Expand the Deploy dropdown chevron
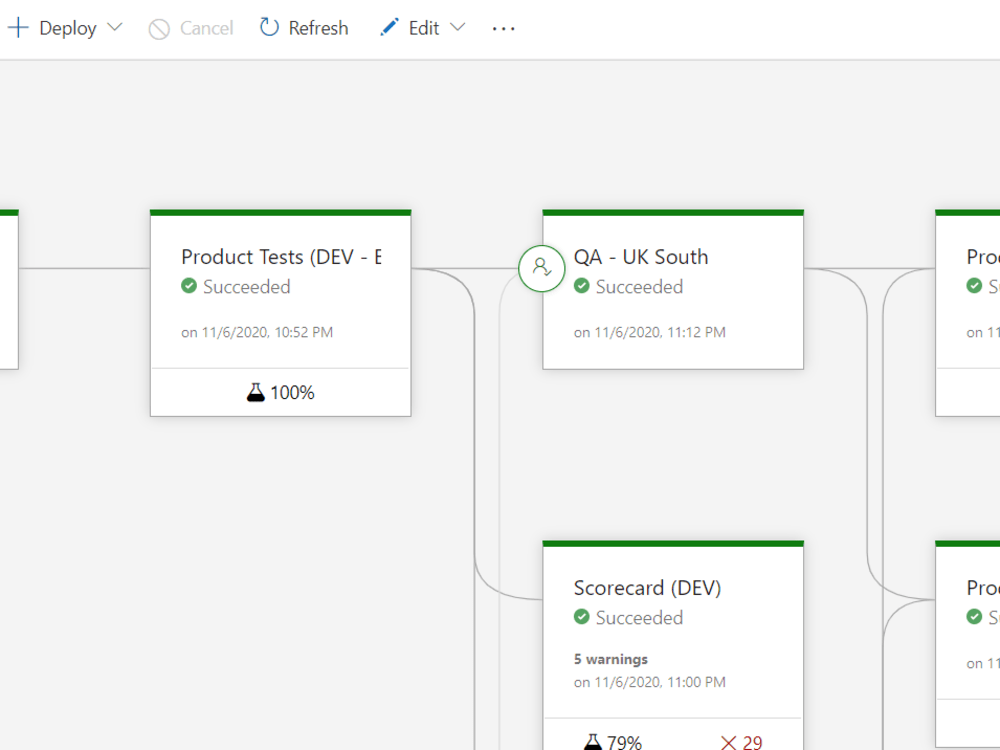The image size is (1000, 750). 114,28
